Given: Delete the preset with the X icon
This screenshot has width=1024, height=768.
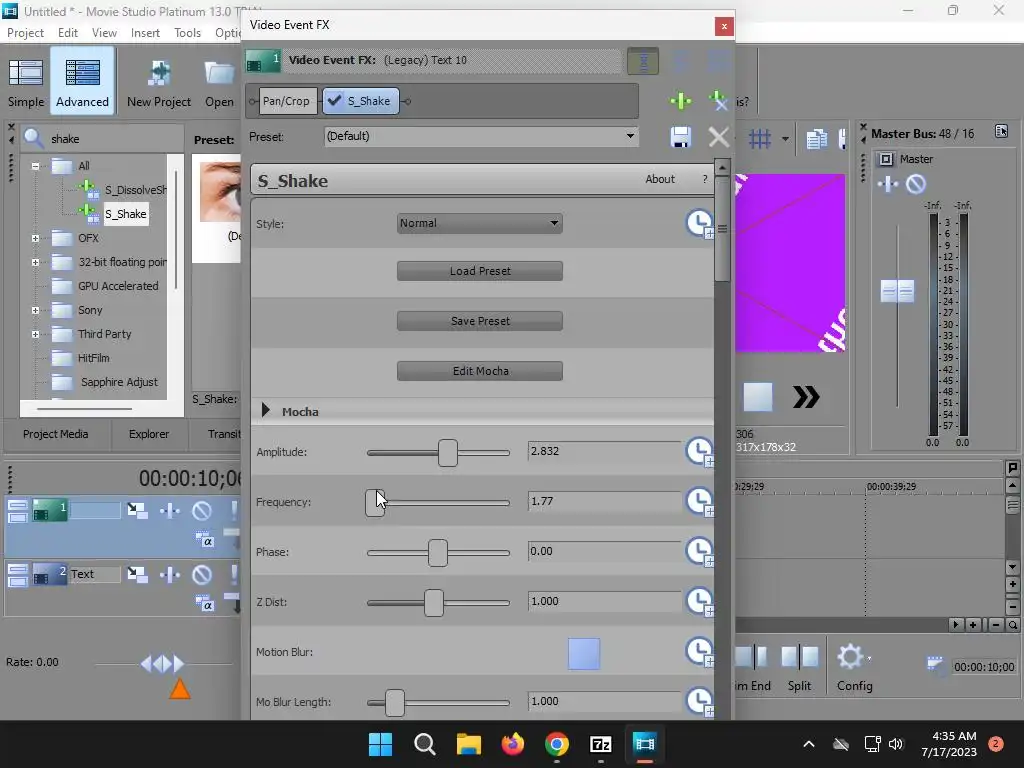Looking at the screenshot, I should (x=718, y=137).
